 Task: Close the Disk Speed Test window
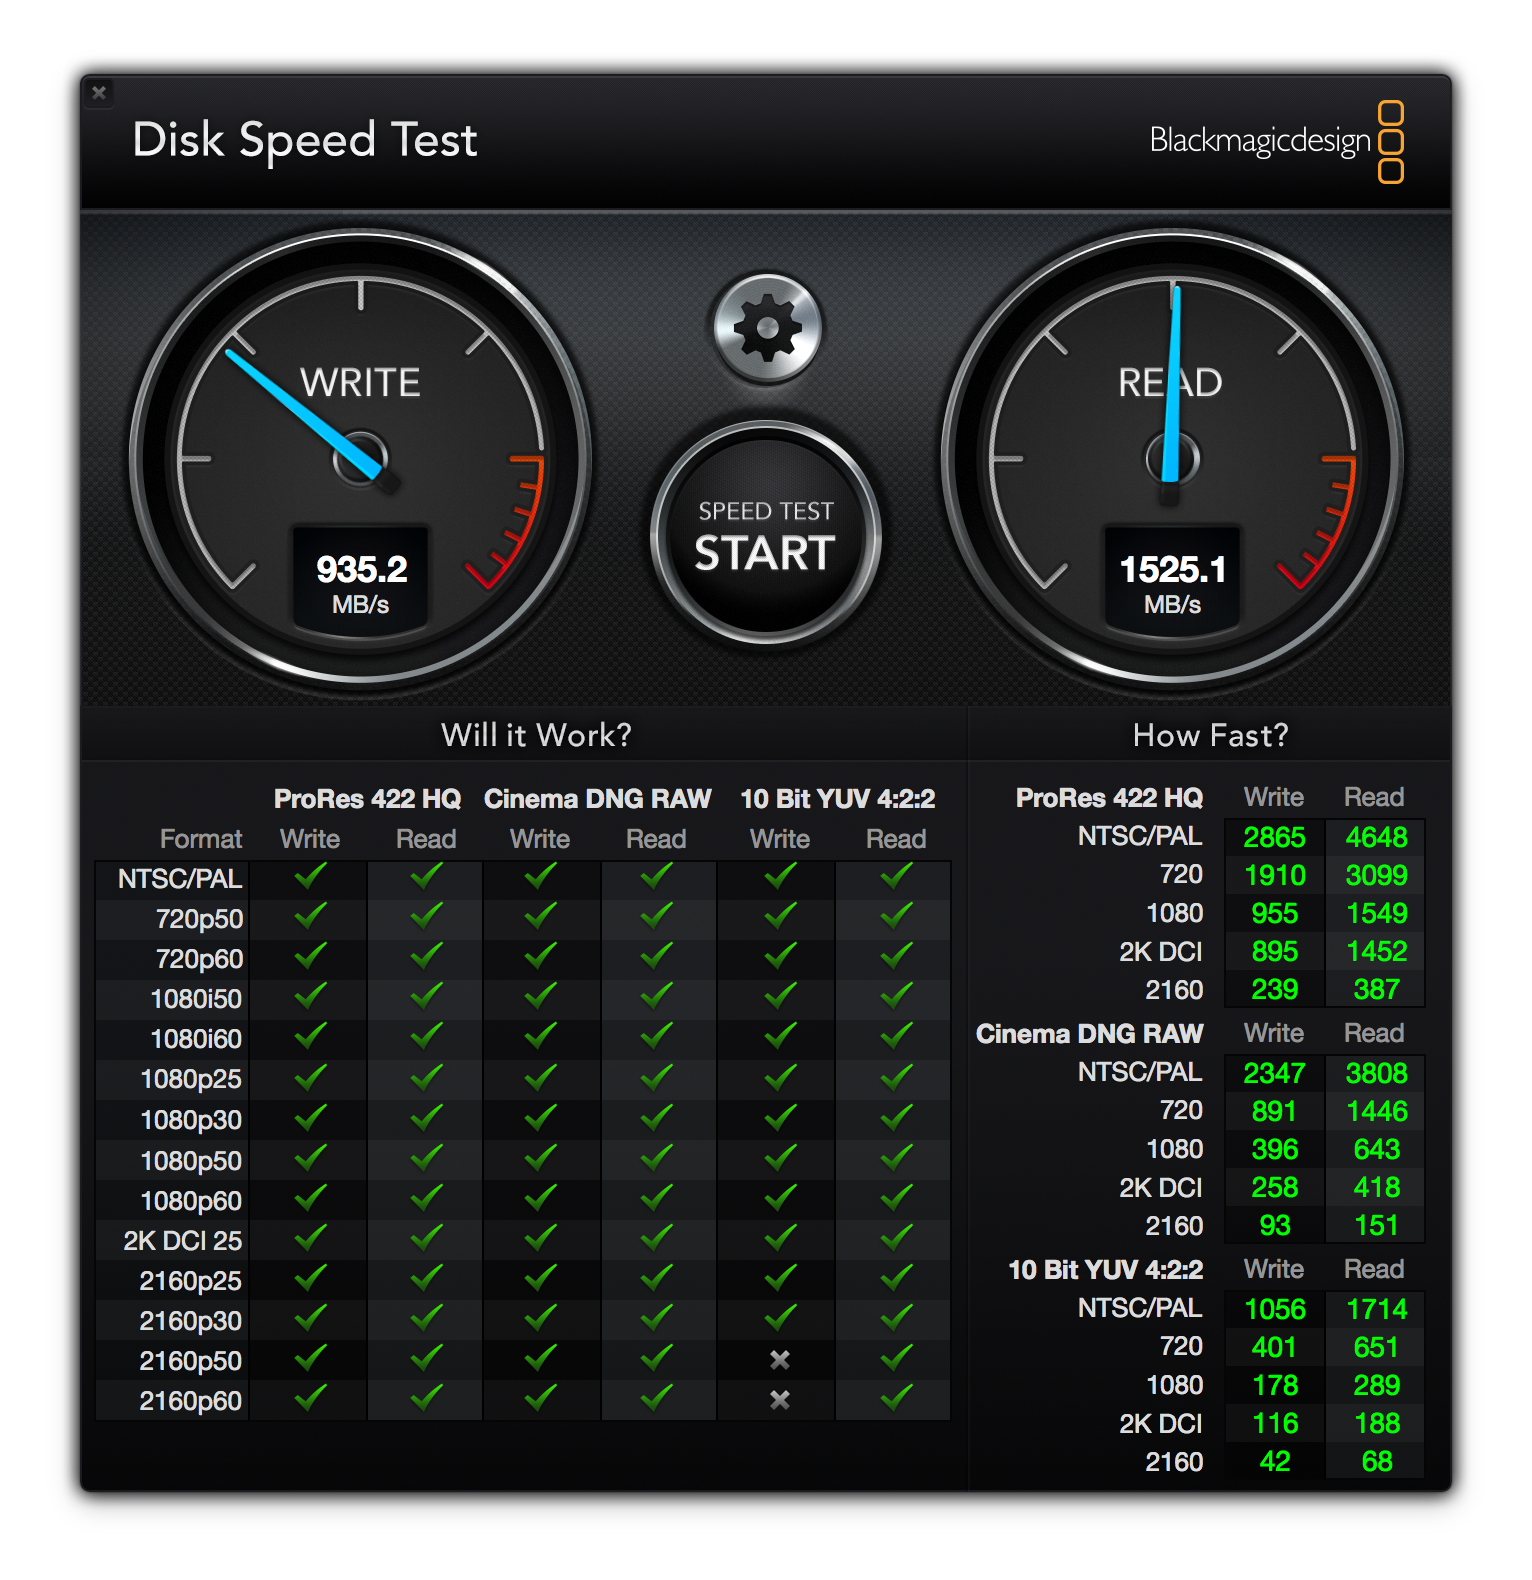pos(99,93)
